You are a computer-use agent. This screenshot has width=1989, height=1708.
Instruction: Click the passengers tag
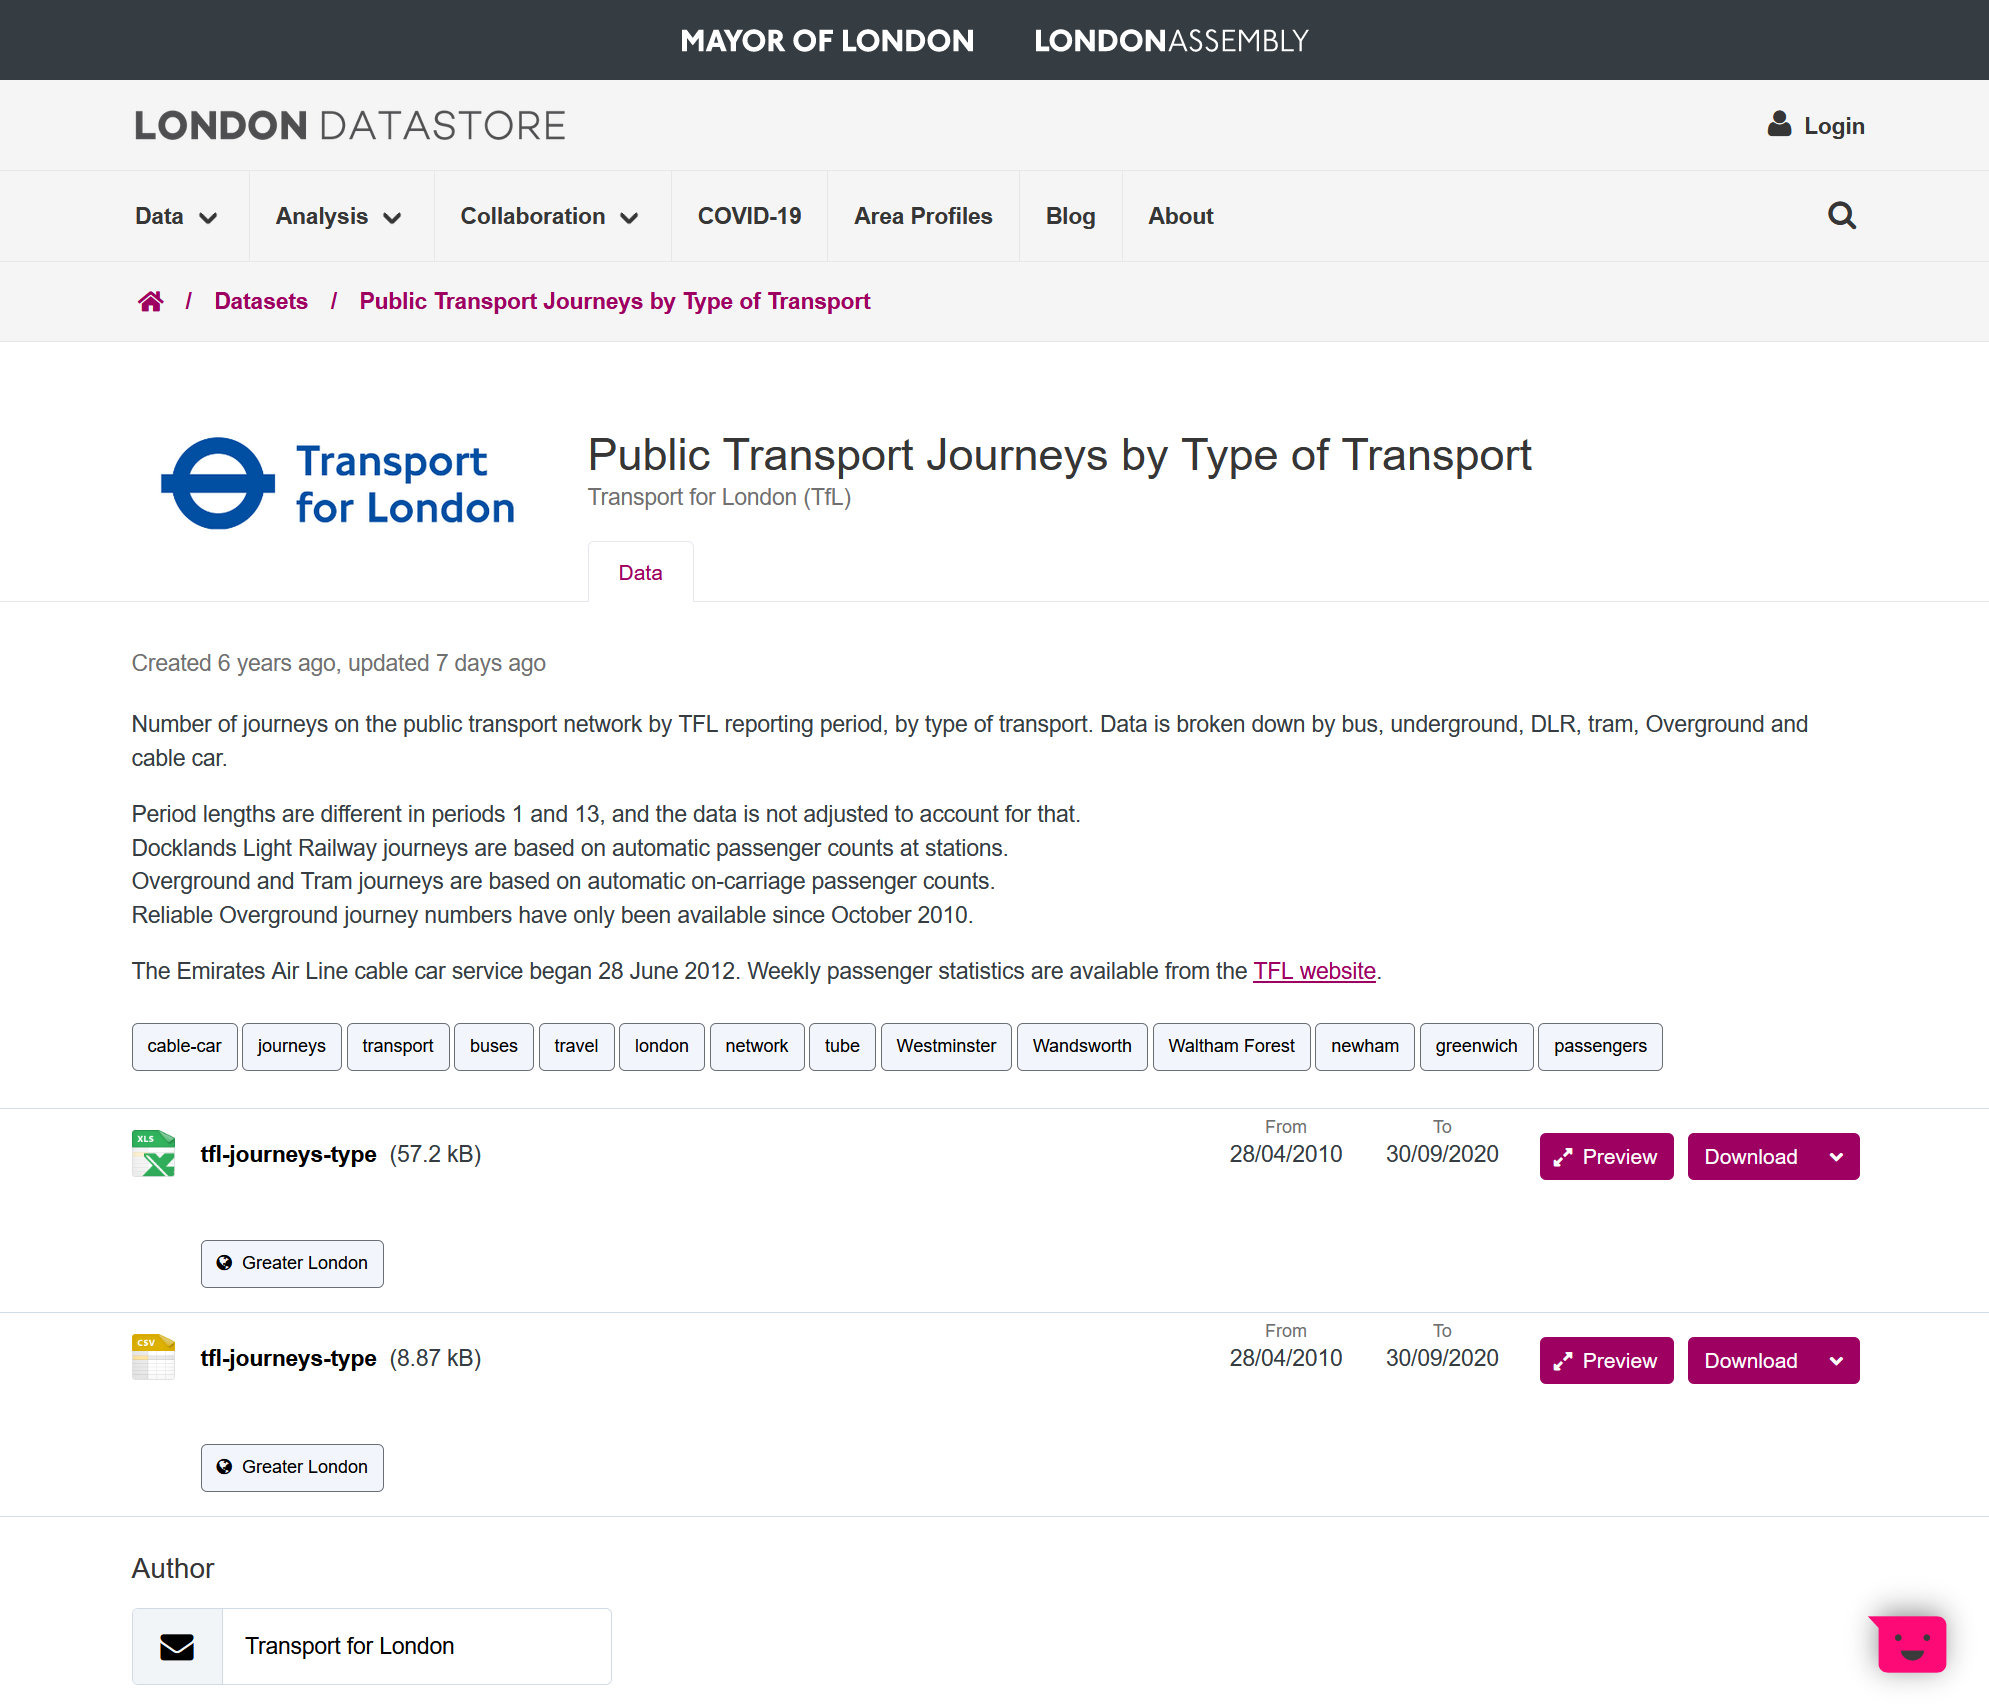[x=1600, y=1046]
